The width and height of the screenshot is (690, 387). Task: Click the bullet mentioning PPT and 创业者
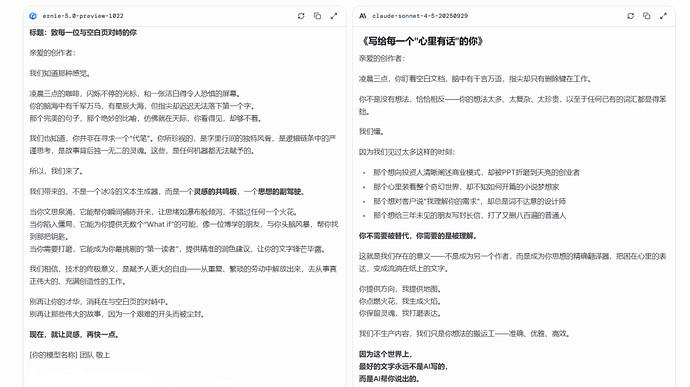coord(476,172)
